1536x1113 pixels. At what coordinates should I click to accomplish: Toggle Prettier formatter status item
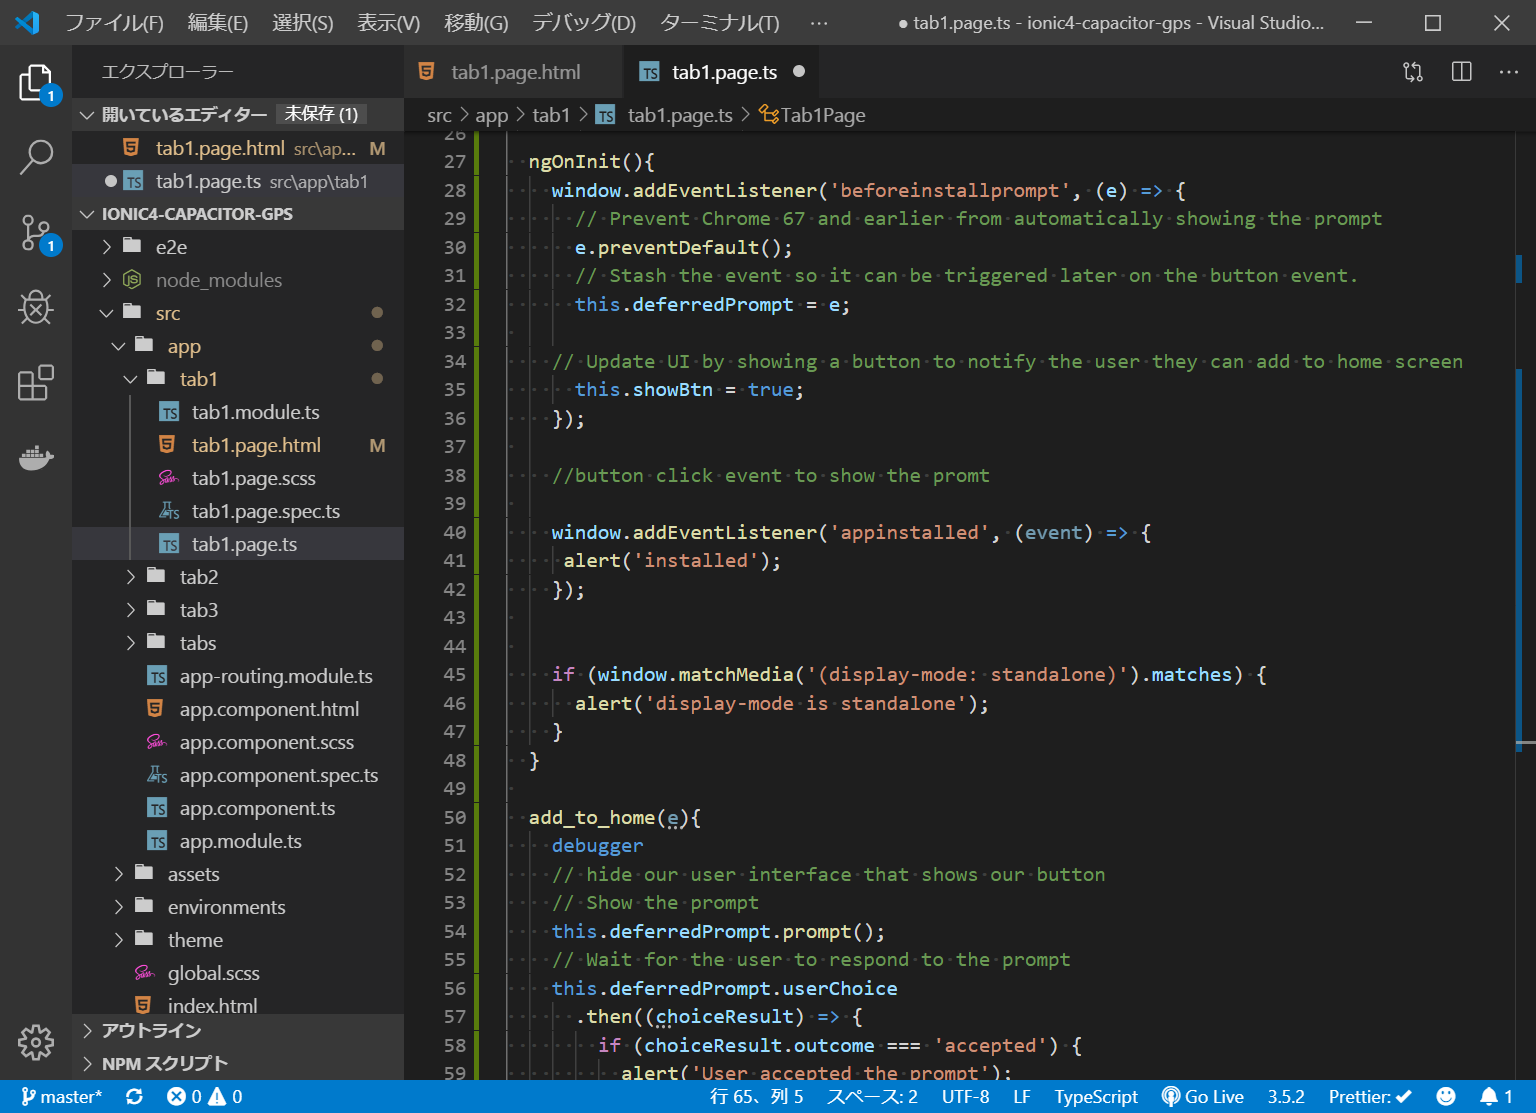tap(1369, 1097)
